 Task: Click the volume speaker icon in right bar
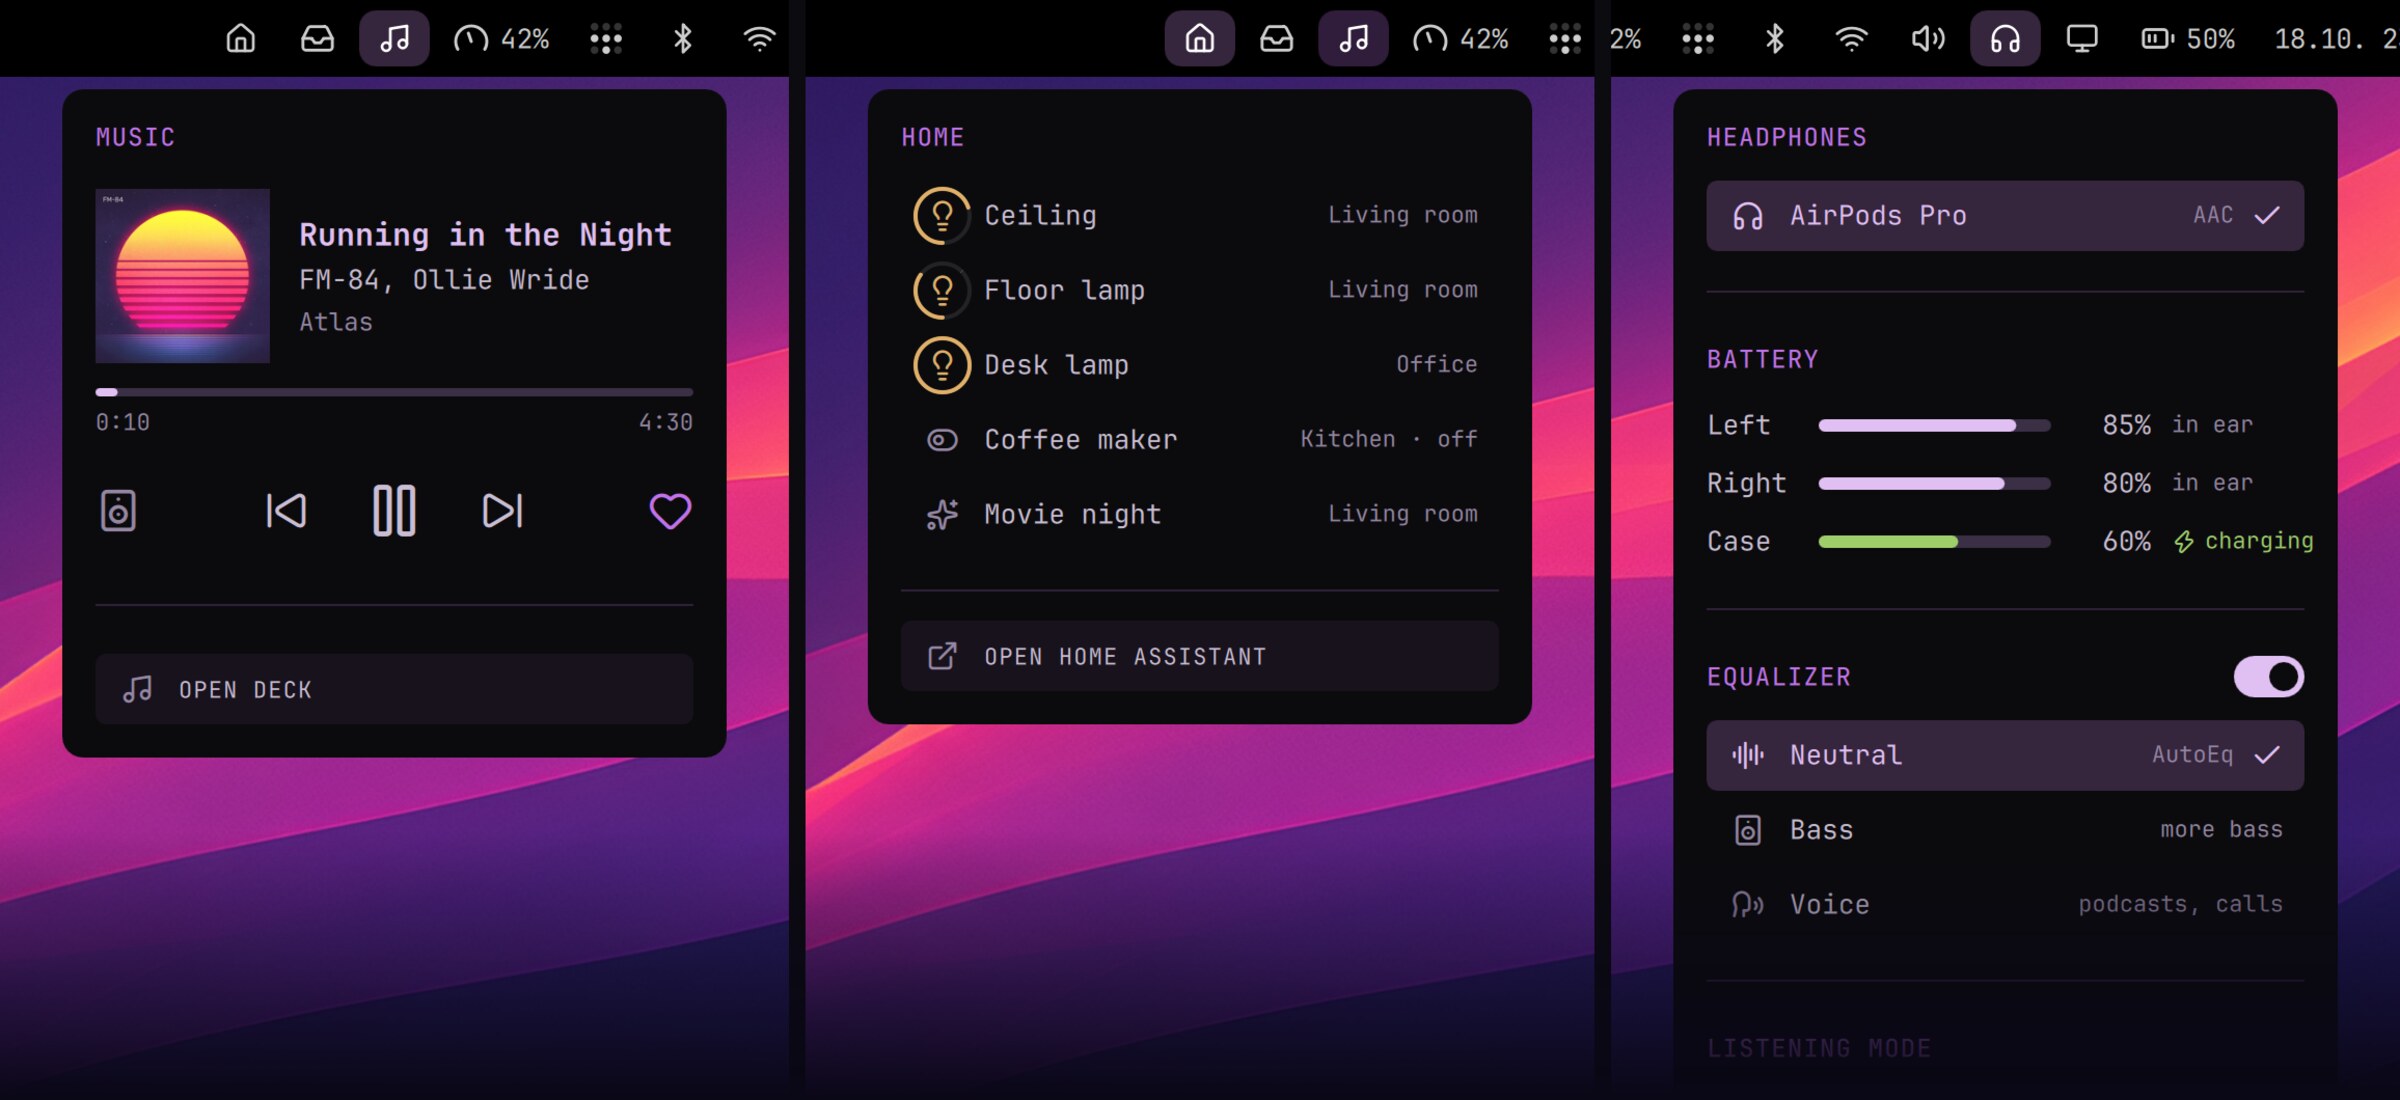(1928, 39)
